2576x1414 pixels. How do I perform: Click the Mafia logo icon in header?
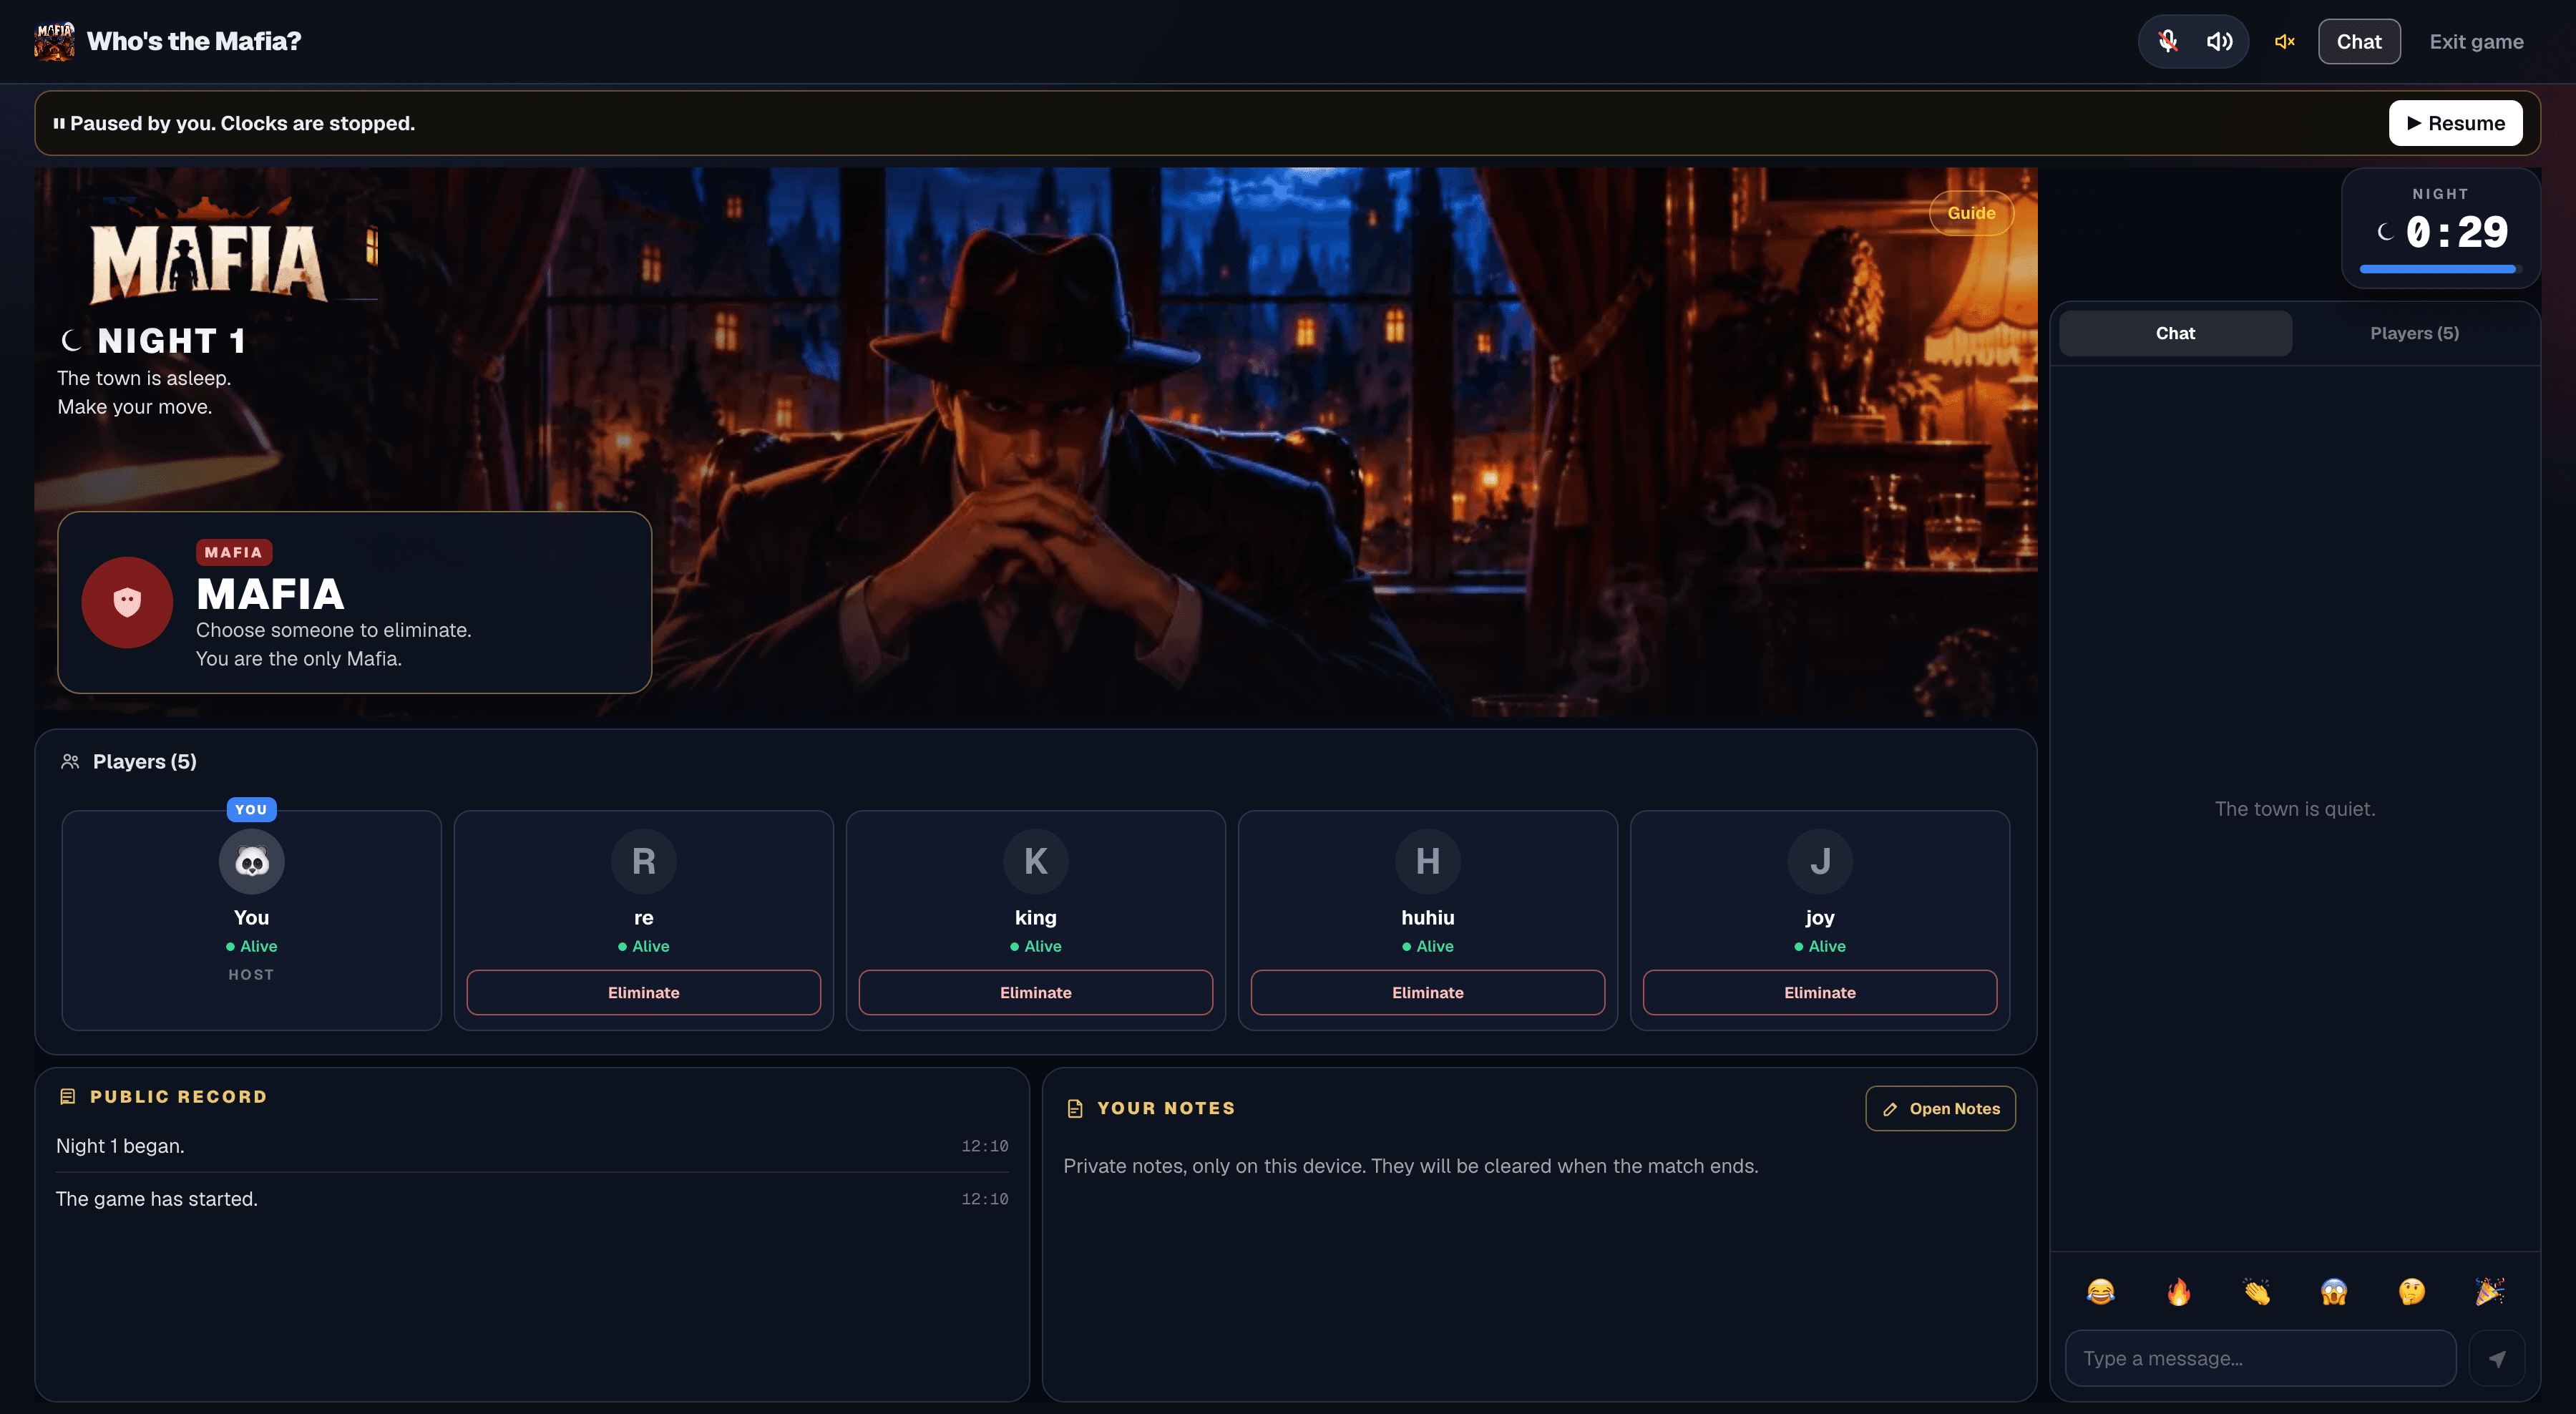coord(54,41)
